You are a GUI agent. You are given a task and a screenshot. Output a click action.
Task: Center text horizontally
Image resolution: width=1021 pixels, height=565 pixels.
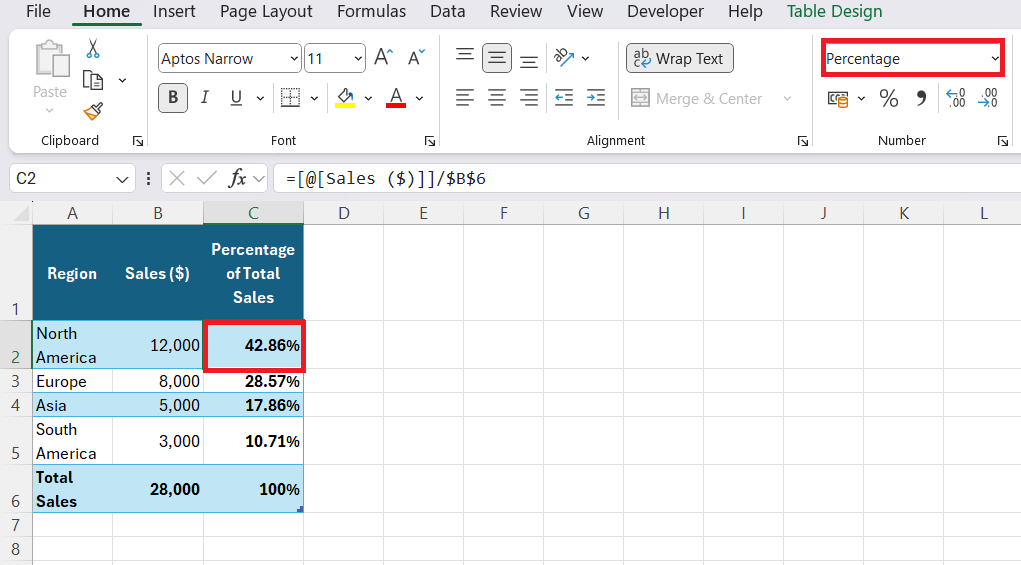point(497,98)
